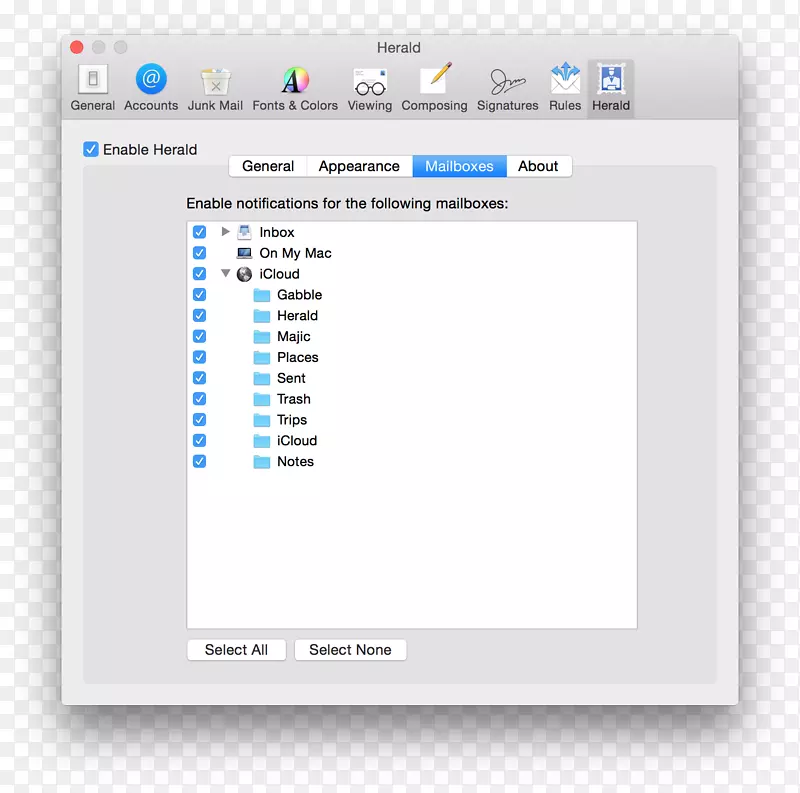Select the Herald toolbar icon
The image size is (800, 793).
coord(610,86)
